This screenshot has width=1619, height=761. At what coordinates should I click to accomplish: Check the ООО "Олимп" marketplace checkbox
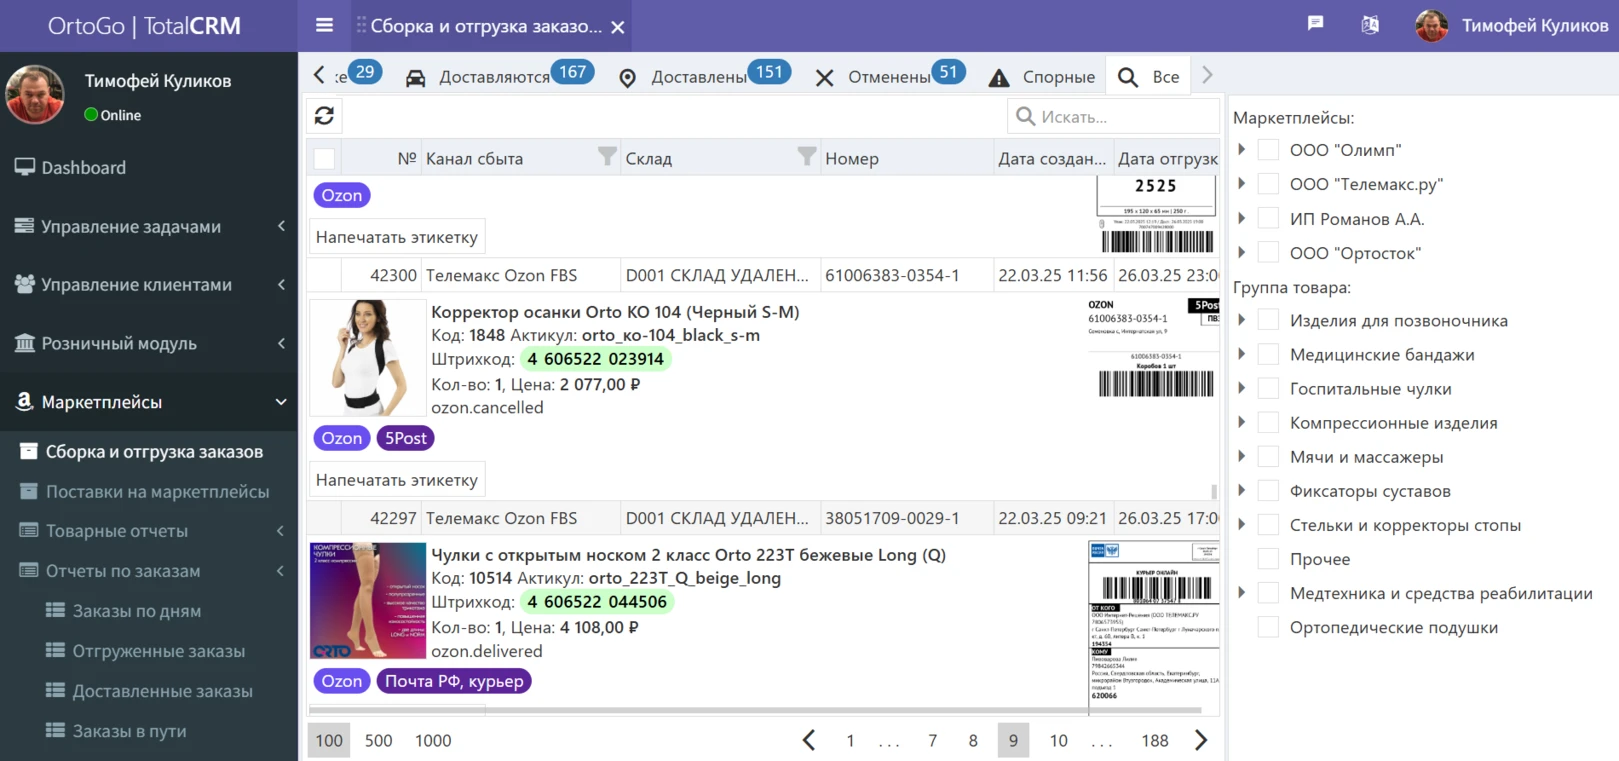coord(1268,150)
